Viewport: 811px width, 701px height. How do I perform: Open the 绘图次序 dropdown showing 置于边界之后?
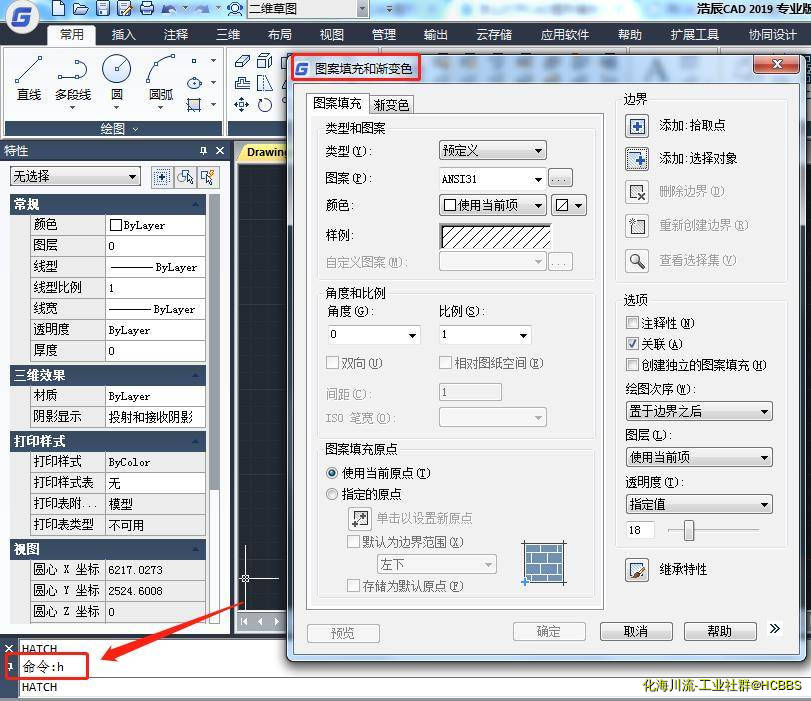(699, 411)
